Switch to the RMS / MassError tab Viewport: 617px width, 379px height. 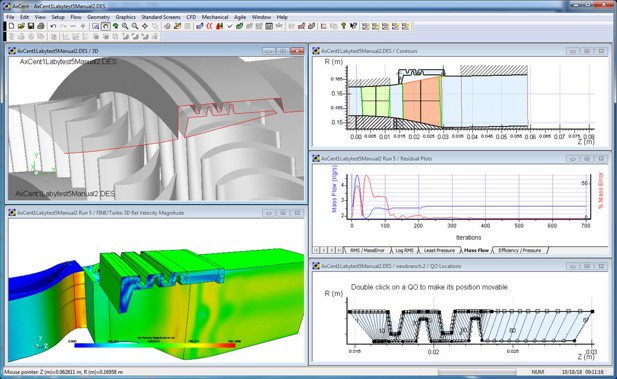(367, 250)
